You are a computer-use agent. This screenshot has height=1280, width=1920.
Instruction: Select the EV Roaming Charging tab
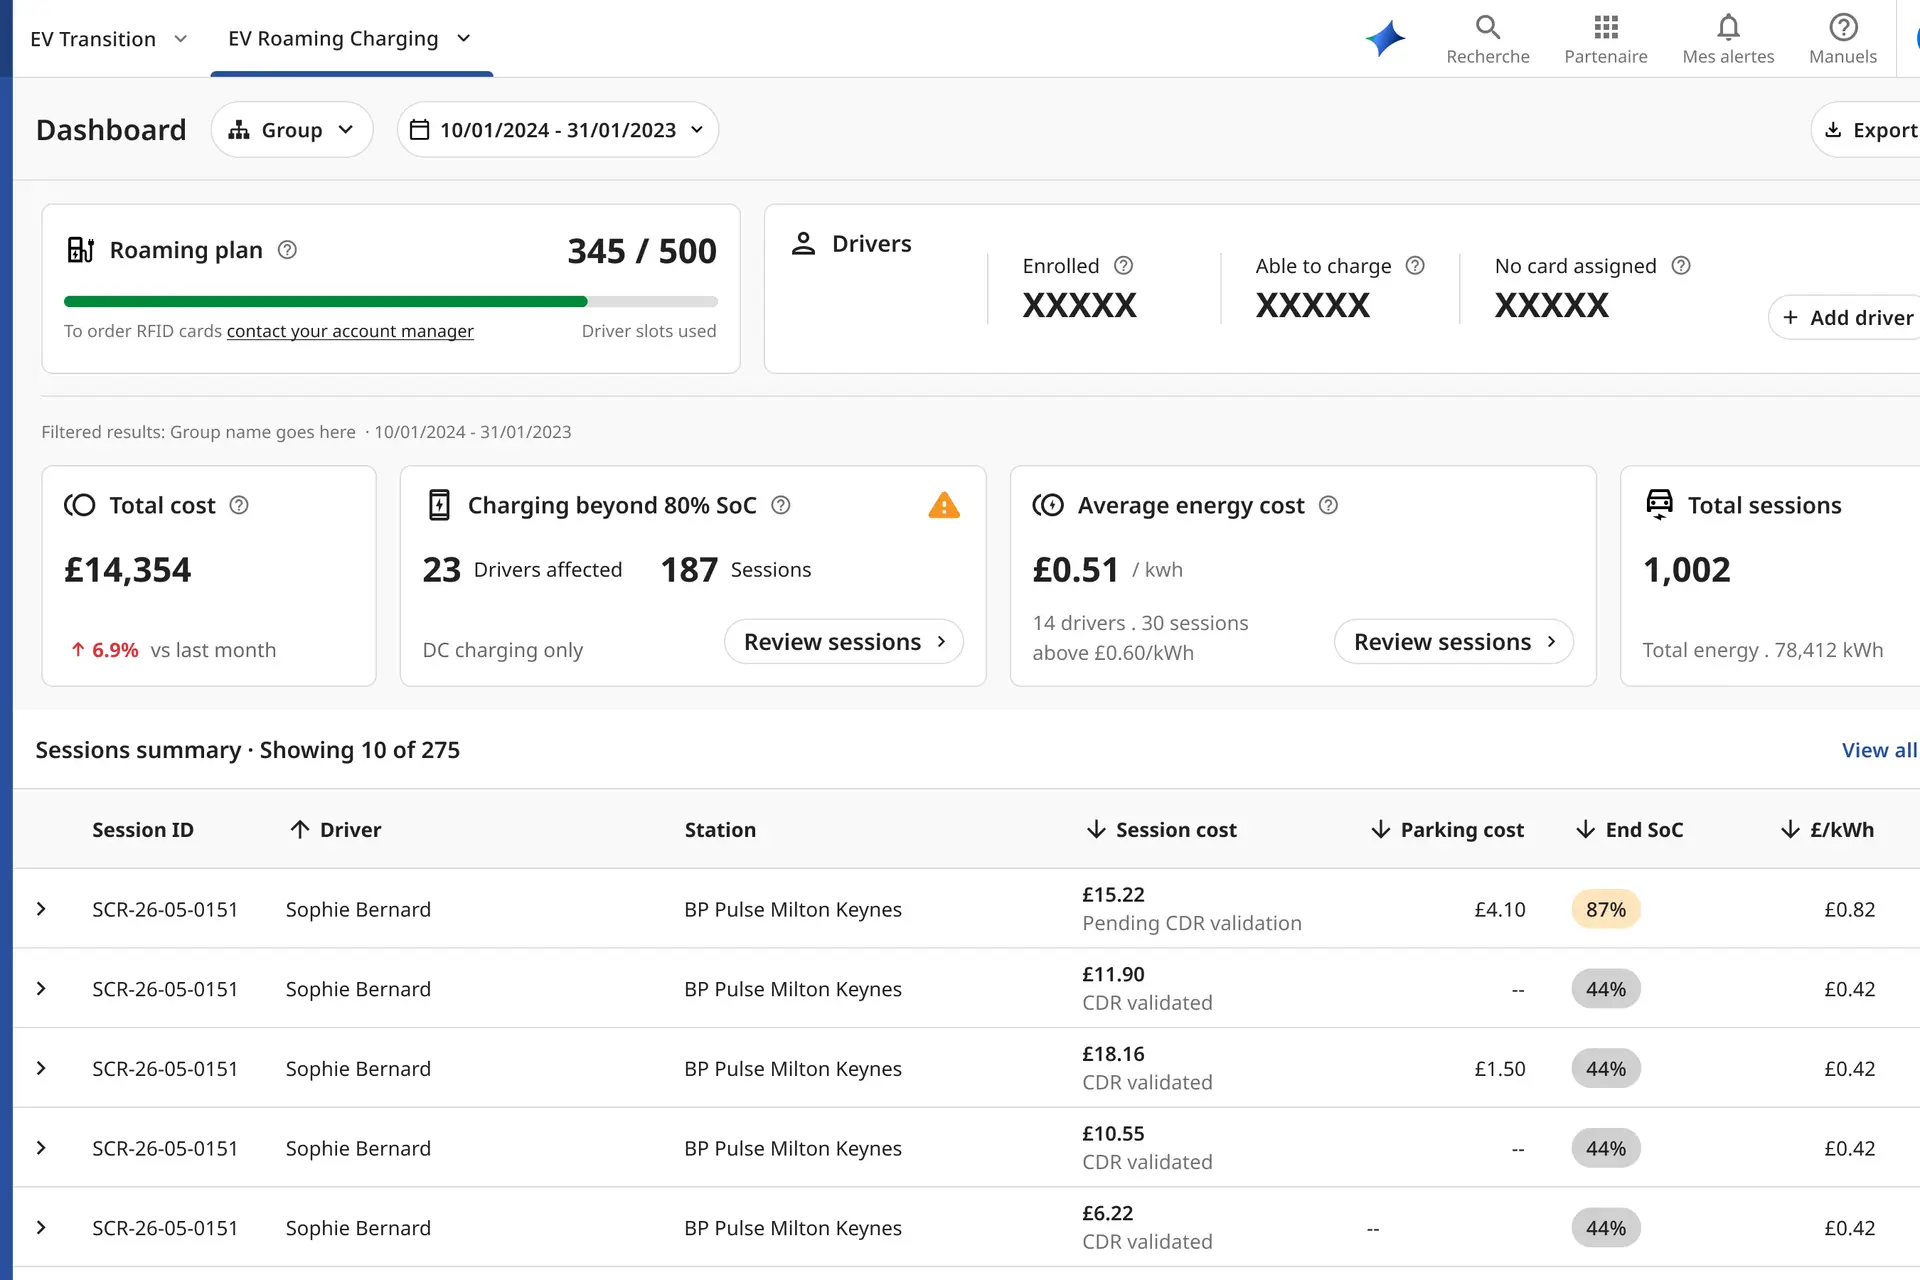pyautogui.click(x=350, y=39)
